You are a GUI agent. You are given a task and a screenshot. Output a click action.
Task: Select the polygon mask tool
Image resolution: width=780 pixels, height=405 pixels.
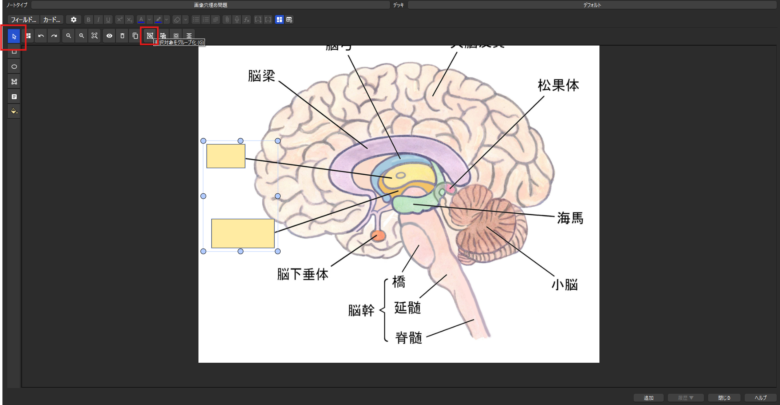point(14,81)
